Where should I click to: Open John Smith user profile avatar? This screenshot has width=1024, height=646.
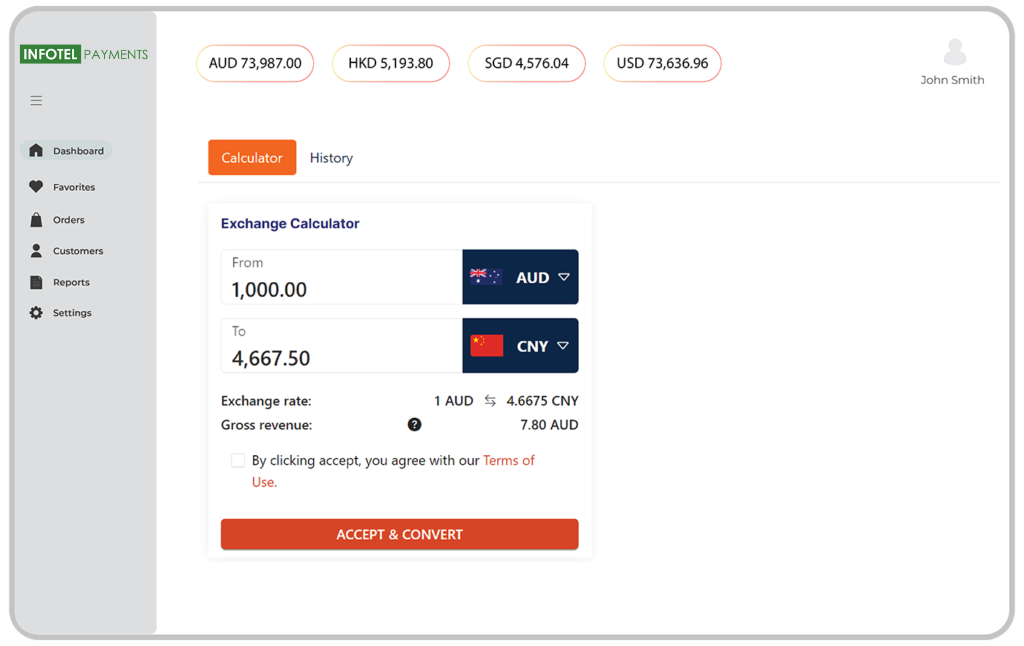pos(955,52)
